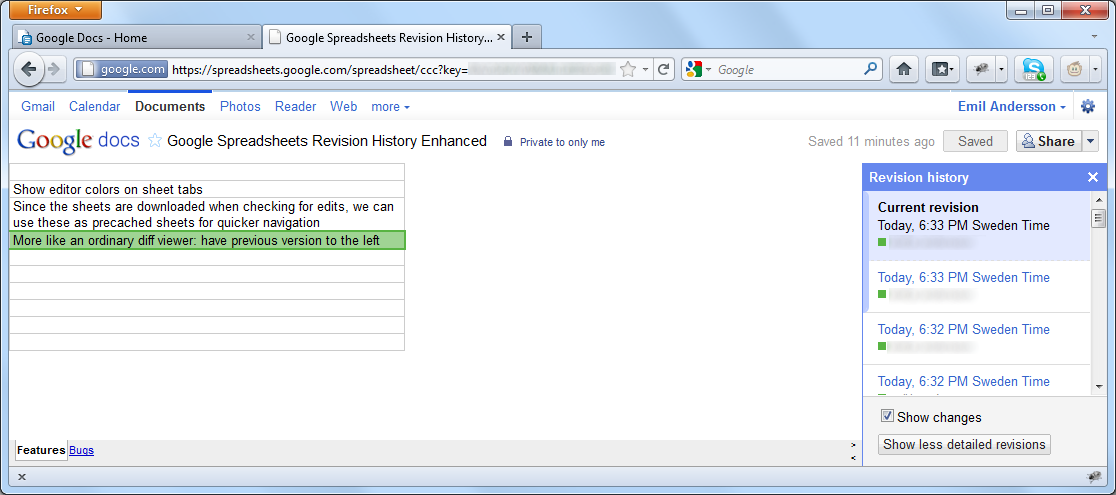
Task: Click the search magnifier icon
Action: click(x=870, y=69)
